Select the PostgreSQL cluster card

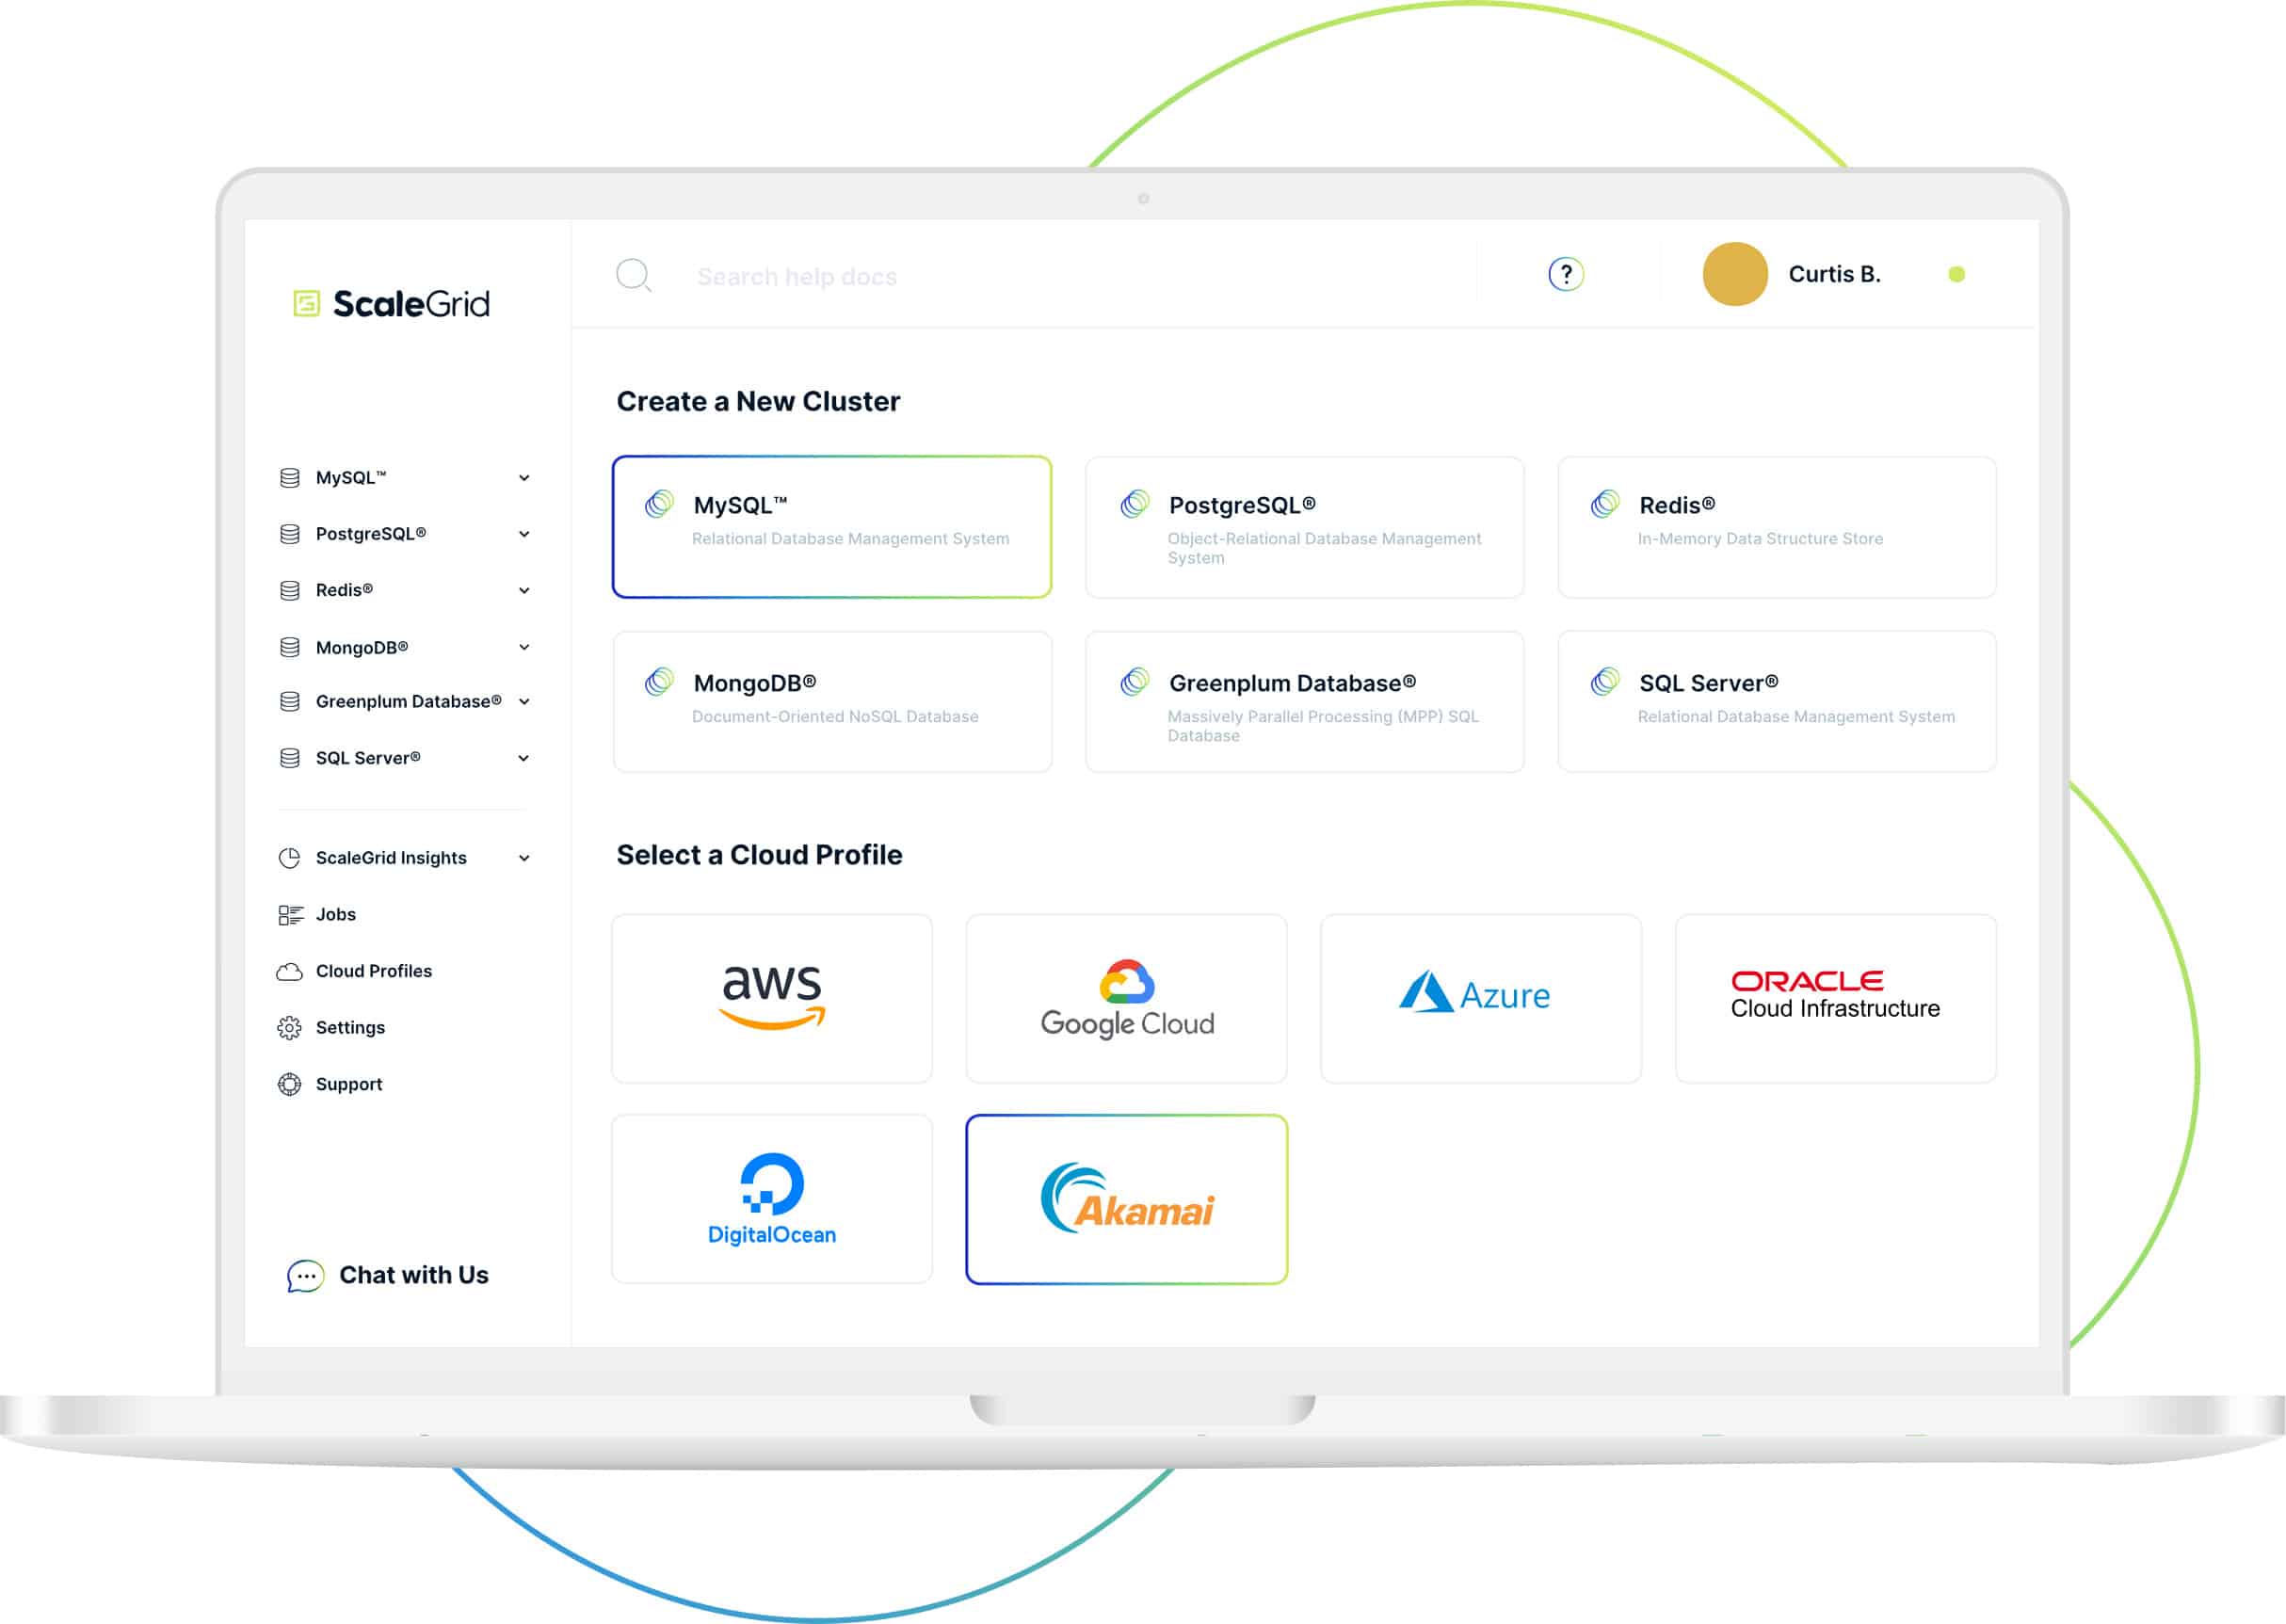coord(1304,527)
